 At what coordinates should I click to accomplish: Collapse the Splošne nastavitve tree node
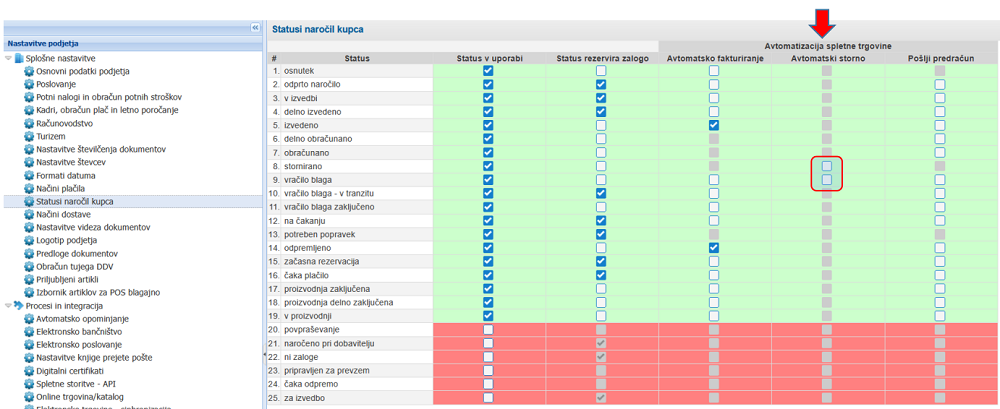(6, 59)
